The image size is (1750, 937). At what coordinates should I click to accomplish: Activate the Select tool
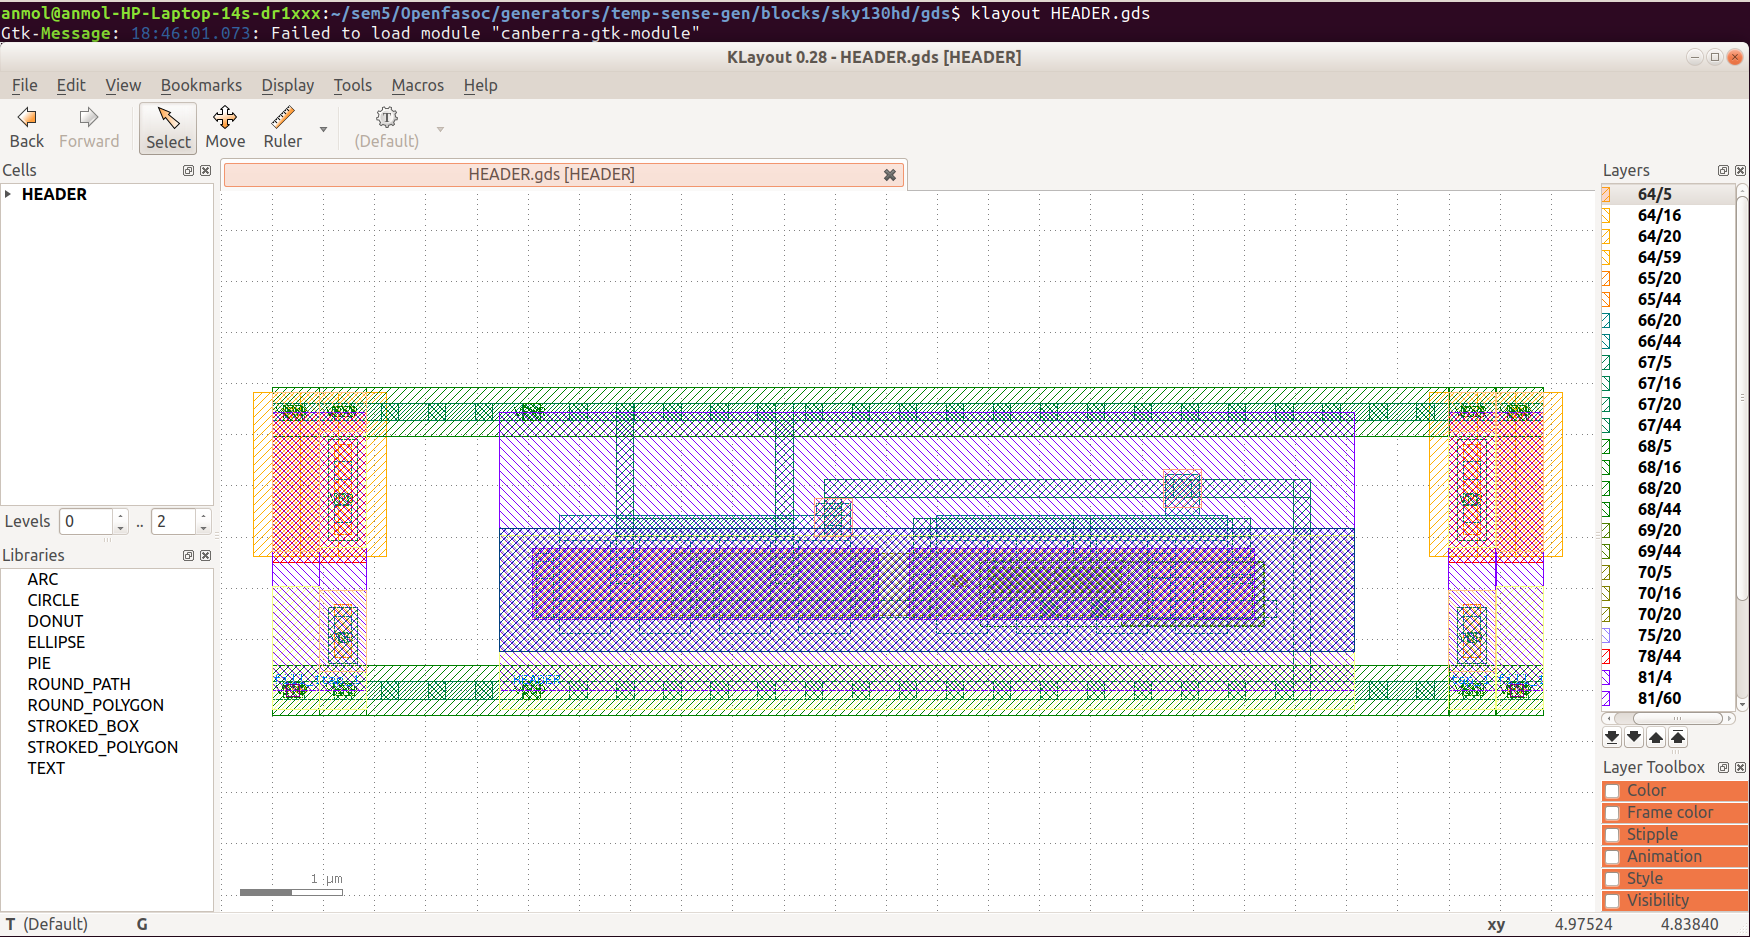point(167,127)
